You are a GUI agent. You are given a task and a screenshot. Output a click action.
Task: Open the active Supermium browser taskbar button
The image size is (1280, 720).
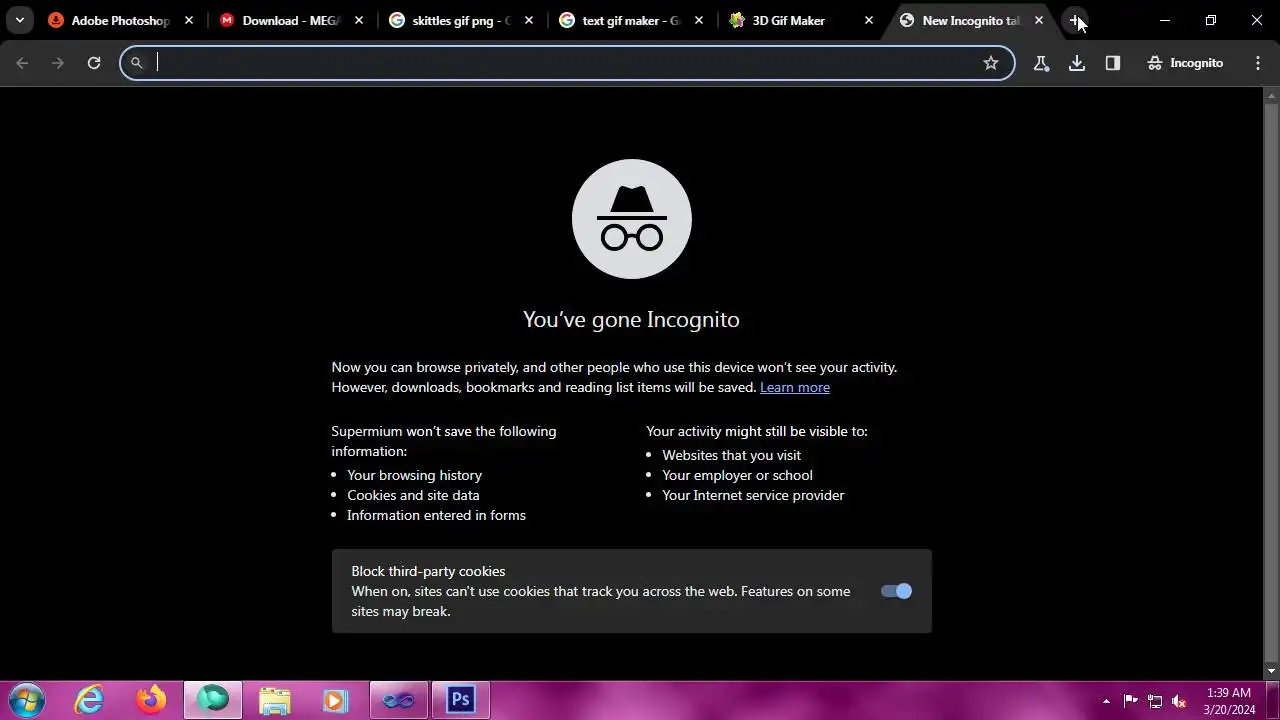click(213, 700)
